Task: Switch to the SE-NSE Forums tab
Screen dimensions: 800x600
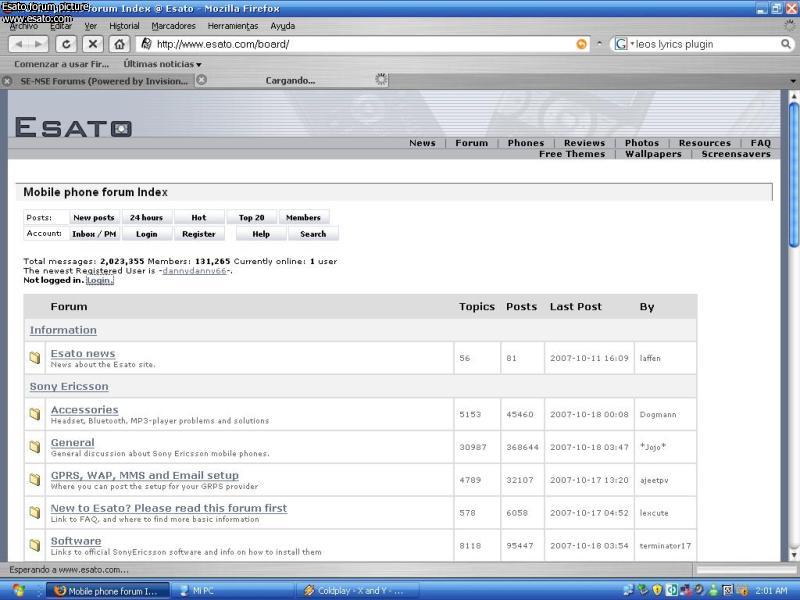Action: click(104, 81)
